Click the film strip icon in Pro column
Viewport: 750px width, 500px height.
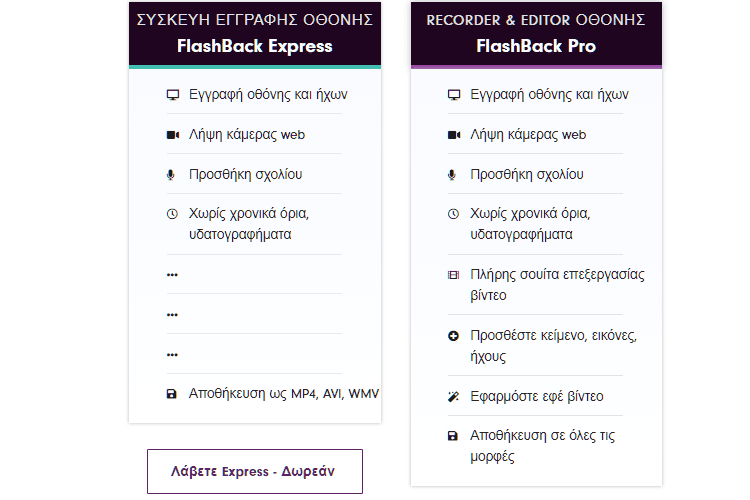pos(453,275)
